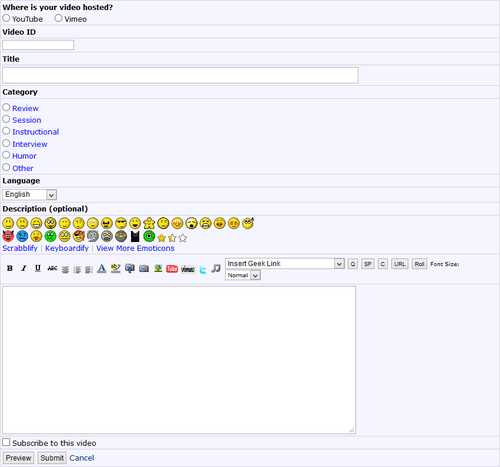Screen dimensions: 500x467
Task: Click the Submit button
Action: tap(52, 458)
